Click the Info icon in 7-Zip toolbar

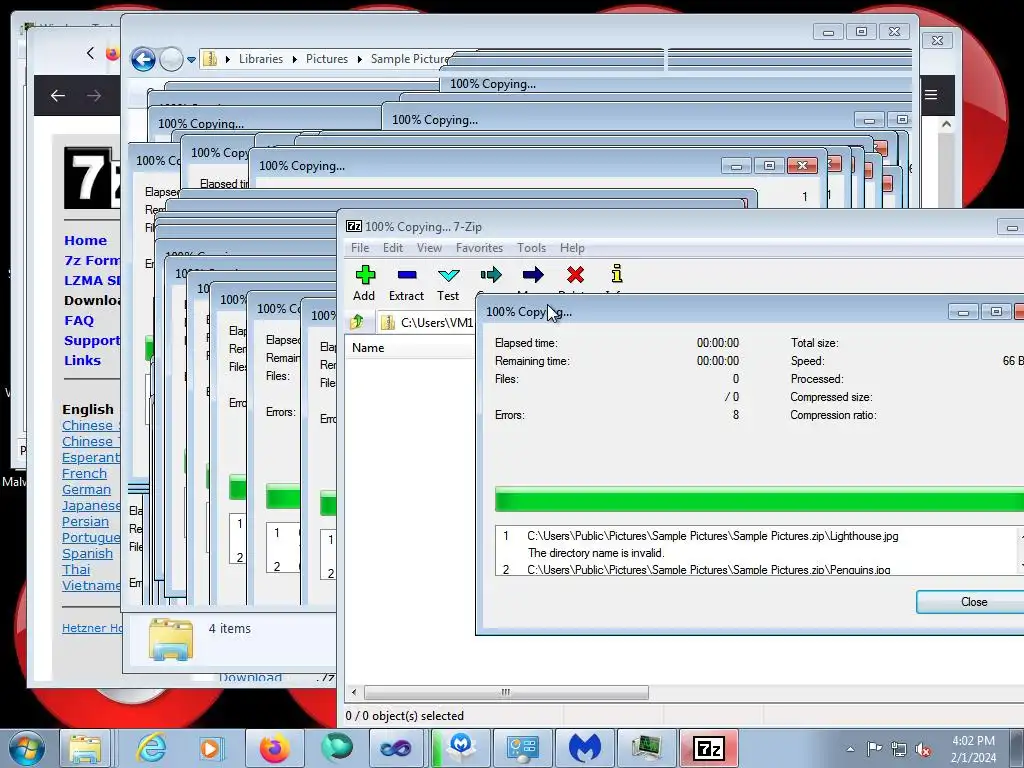click(x=616, y=274)
